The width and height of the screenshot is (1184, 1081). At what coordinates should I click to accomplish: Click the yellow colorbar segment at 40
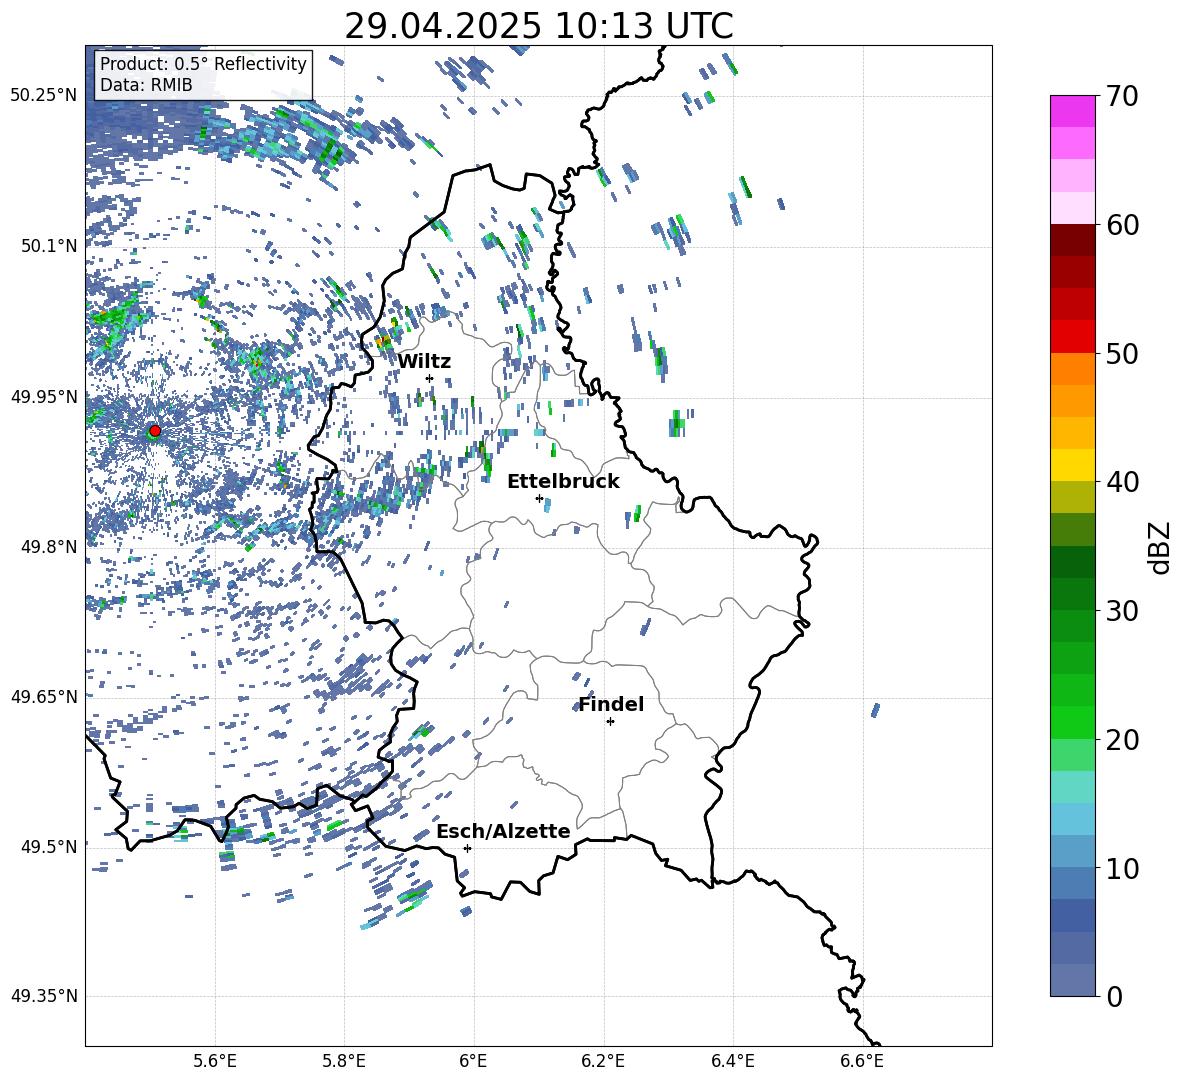(1073, 465)
